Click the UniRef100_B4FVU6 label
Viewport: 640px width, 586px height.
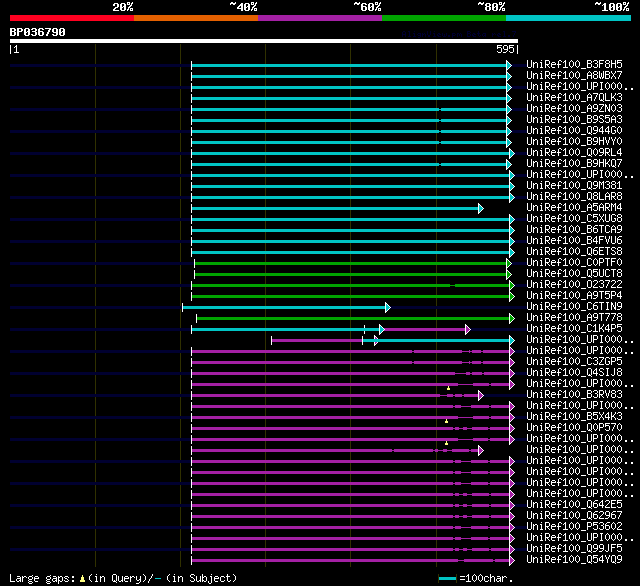click(x=574, y=241)
